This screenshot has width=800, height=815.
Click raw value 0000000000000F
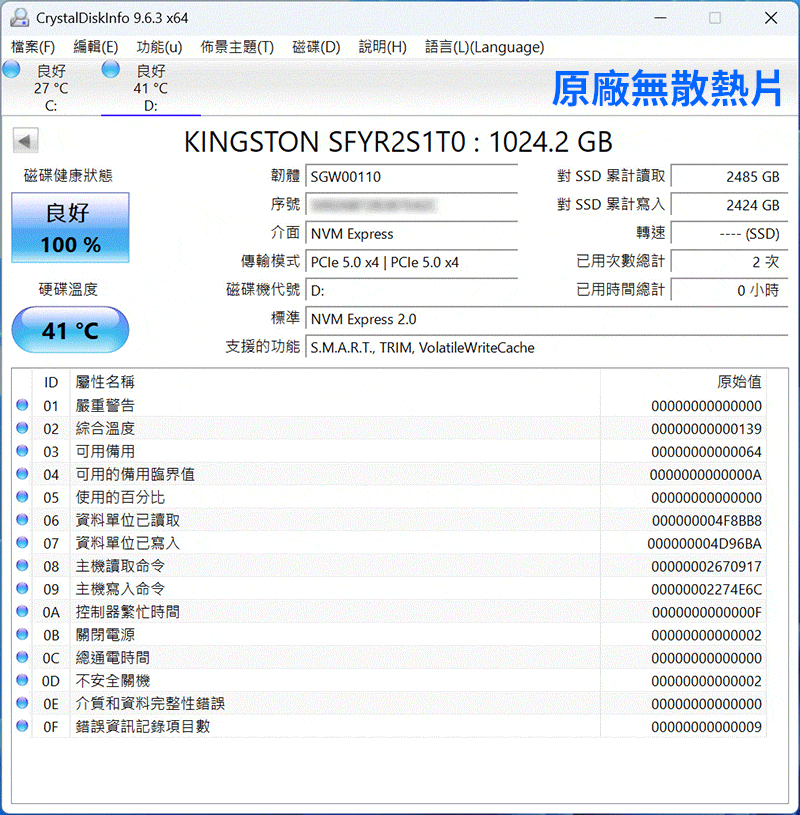click(706, 612)
